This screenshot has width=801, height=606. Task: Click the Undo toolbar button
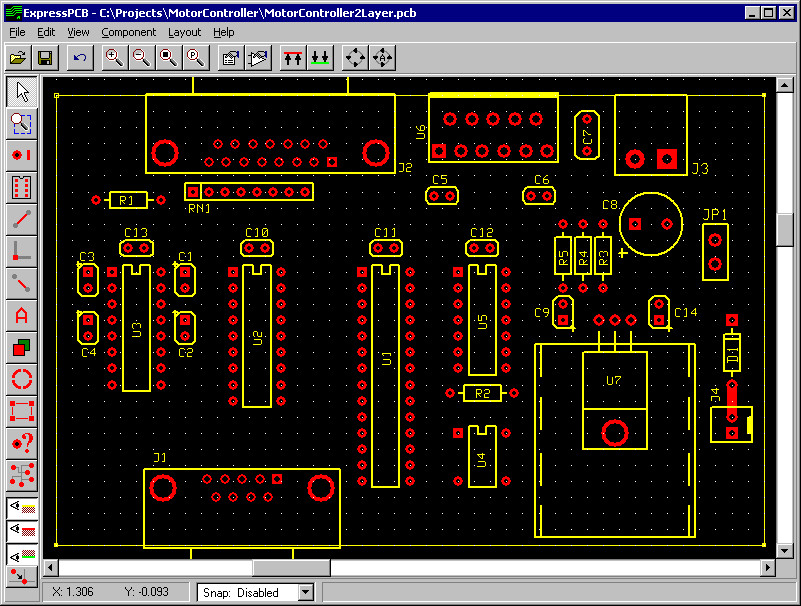coord(80,58)
